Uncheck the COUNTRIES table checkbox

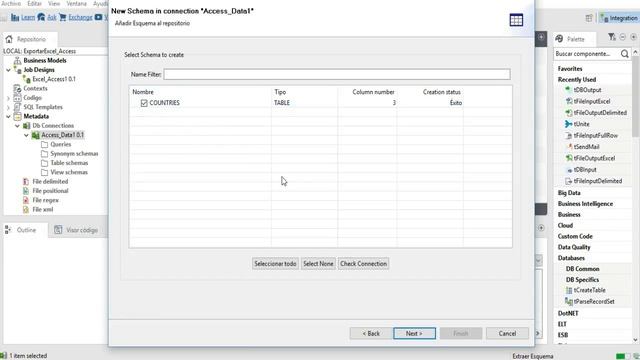144,103
